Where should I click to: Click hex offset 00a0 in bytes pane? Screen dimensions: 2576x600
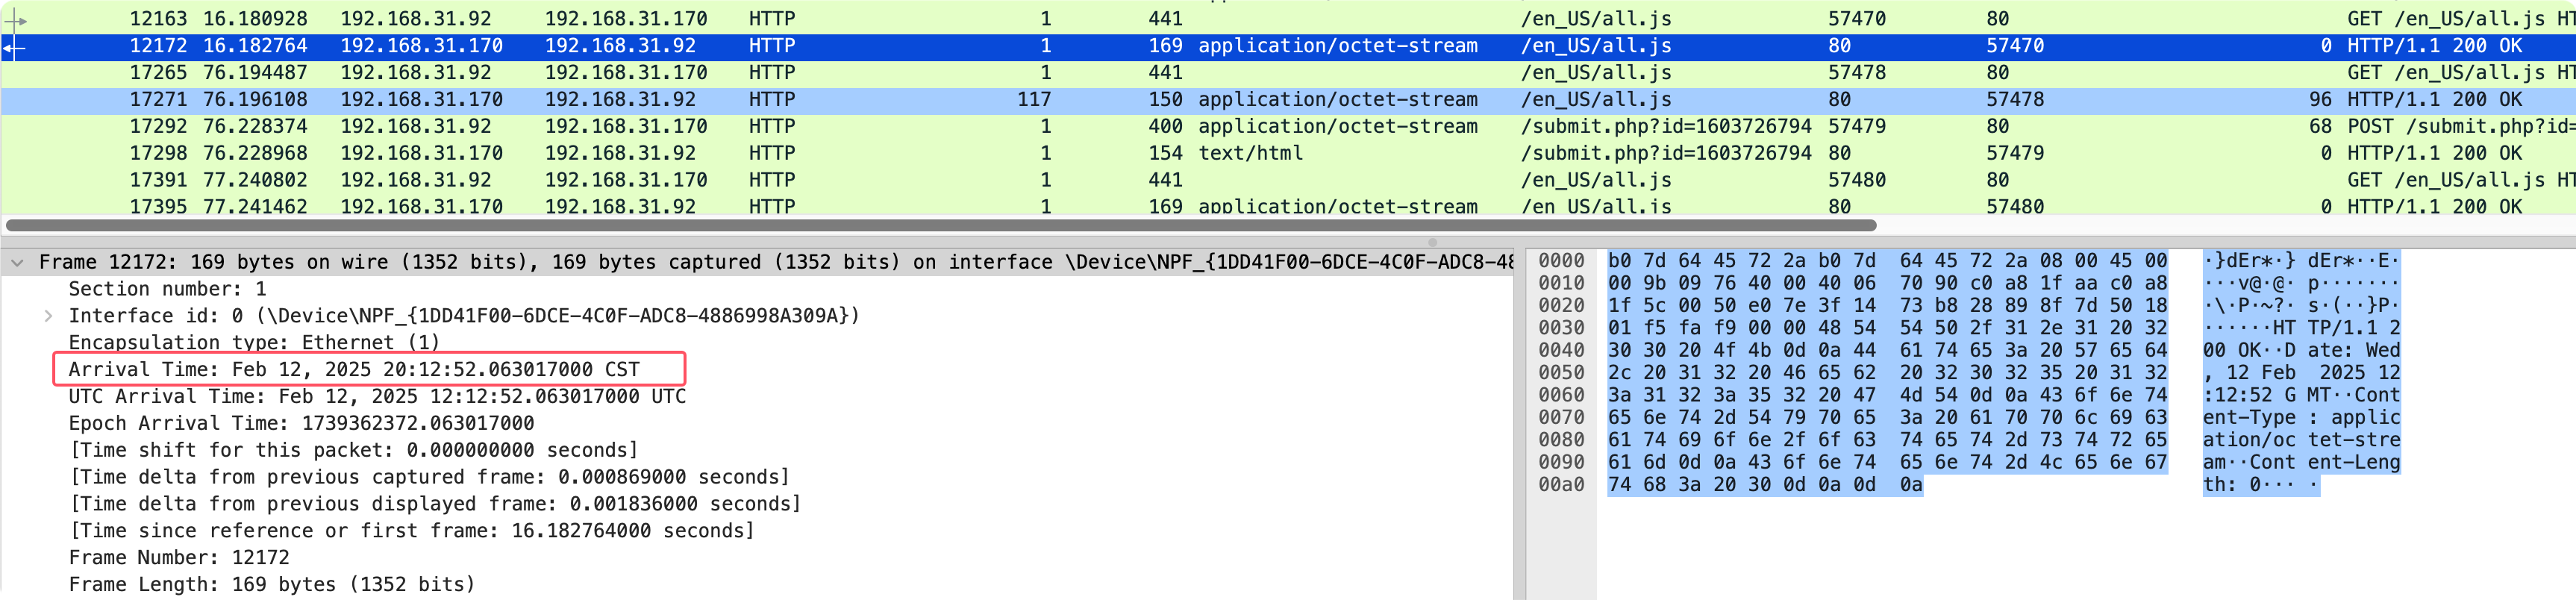(1561, 485)
